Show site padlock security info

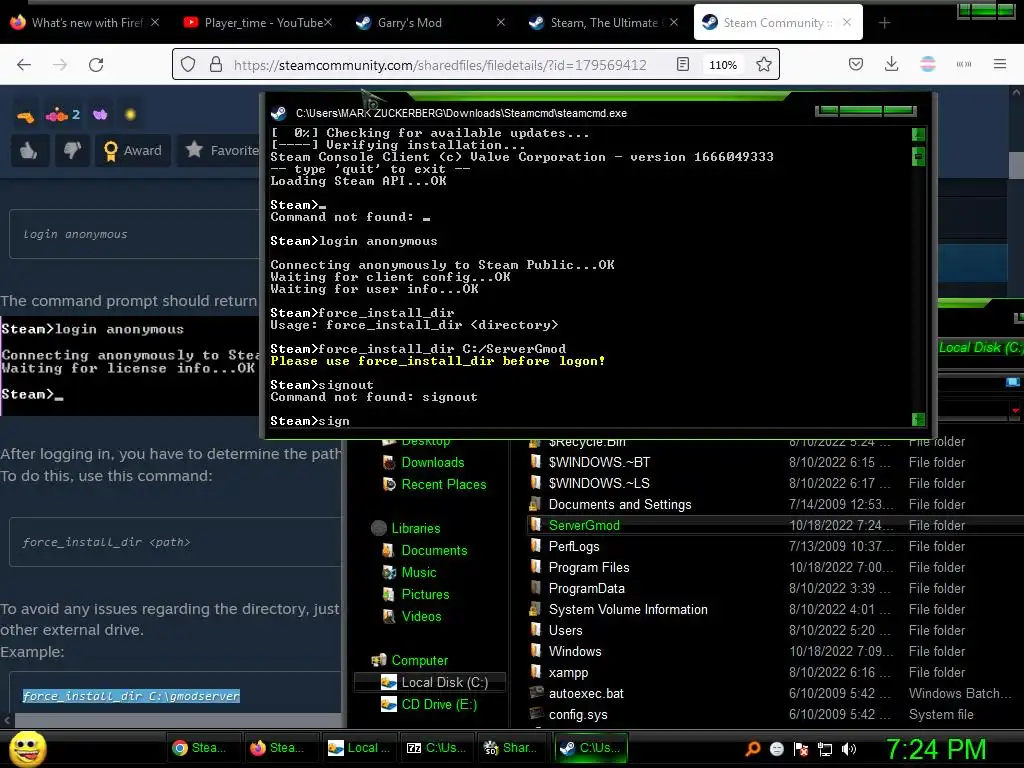pos(216,65)
